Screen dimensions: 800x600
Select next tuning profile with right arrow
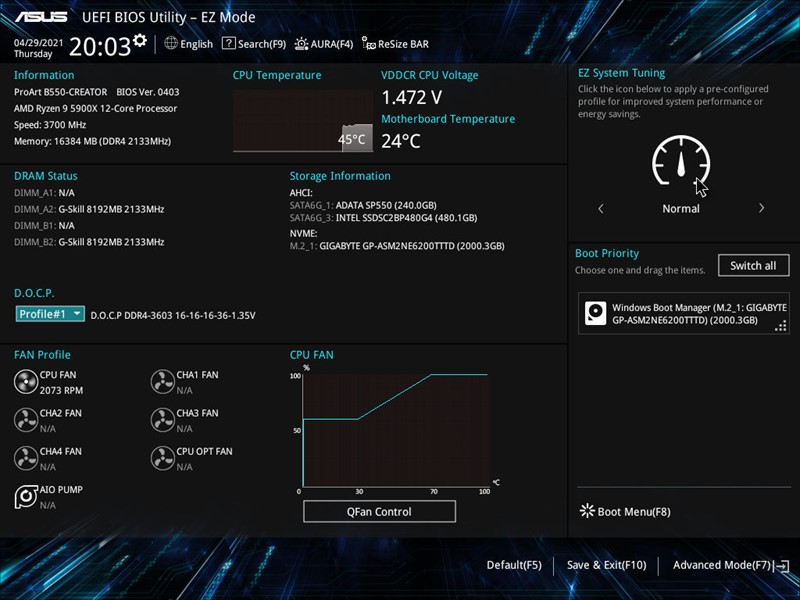click(761, 209)
